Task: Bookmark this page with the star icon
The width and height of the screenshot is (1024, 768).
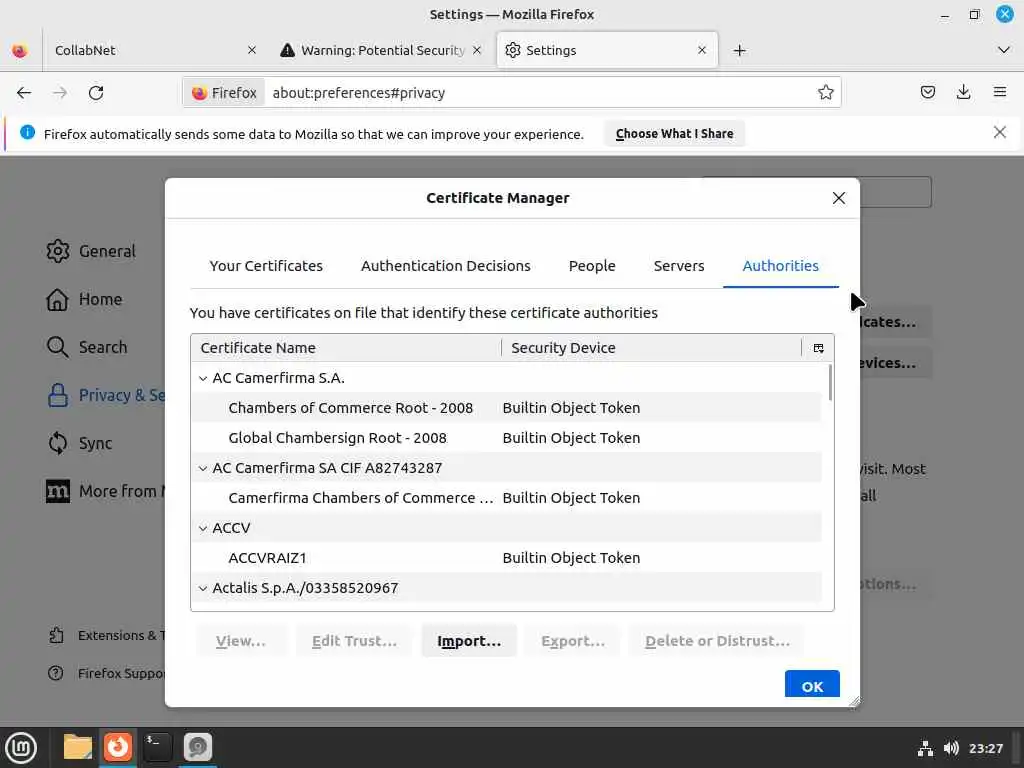Action: [x=825, y=93]
